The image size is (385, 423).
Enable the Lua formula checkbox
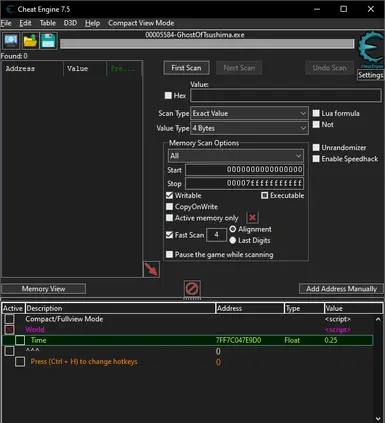pyautogui.click(x=316, y=113)
